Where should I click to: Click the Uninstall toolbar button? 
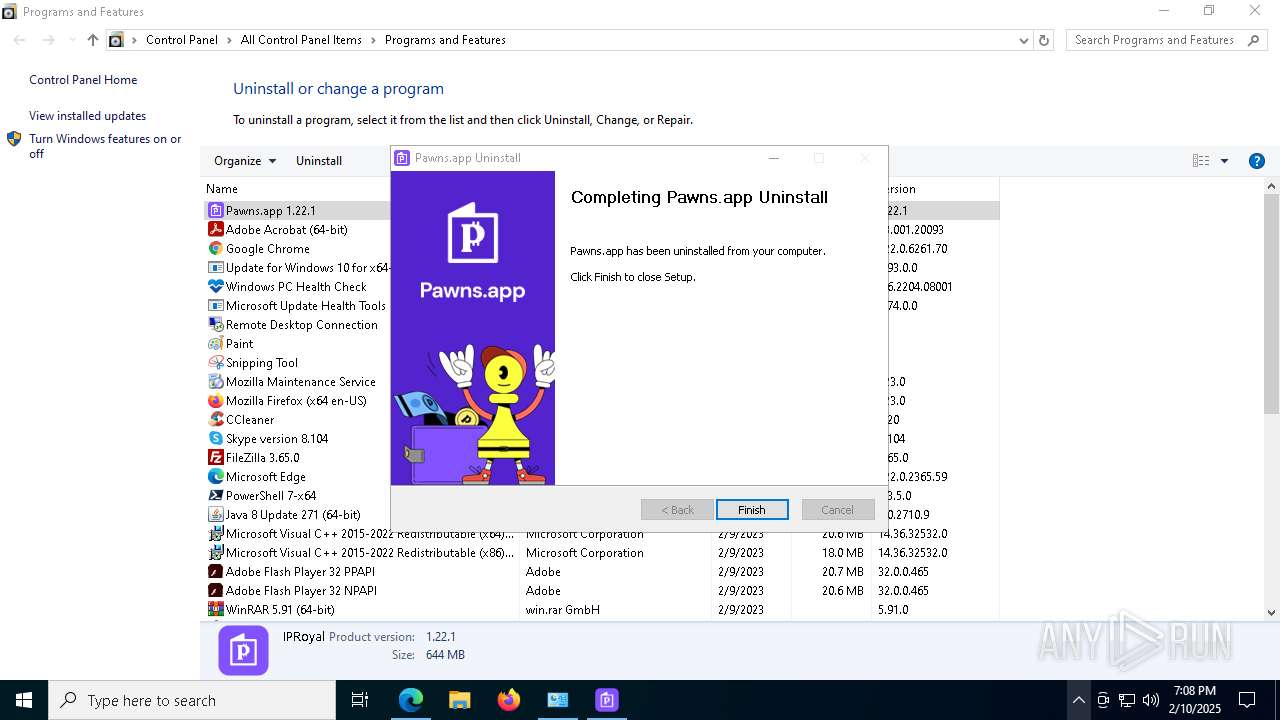tap(319, 161)
